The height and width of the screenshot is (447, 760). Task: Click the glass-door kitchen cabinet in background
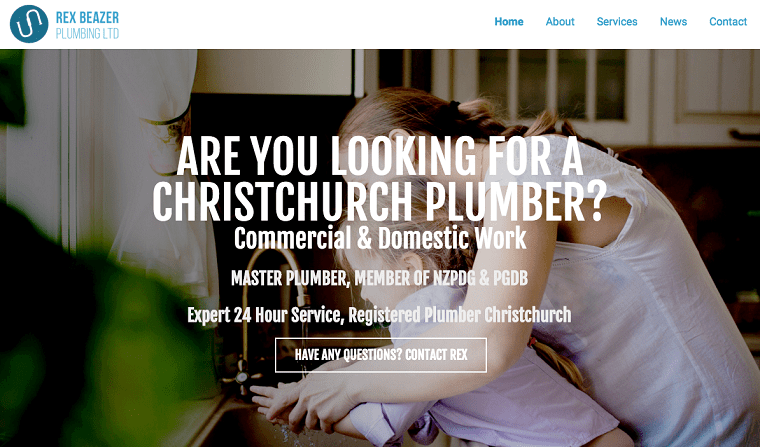(553, 87)
